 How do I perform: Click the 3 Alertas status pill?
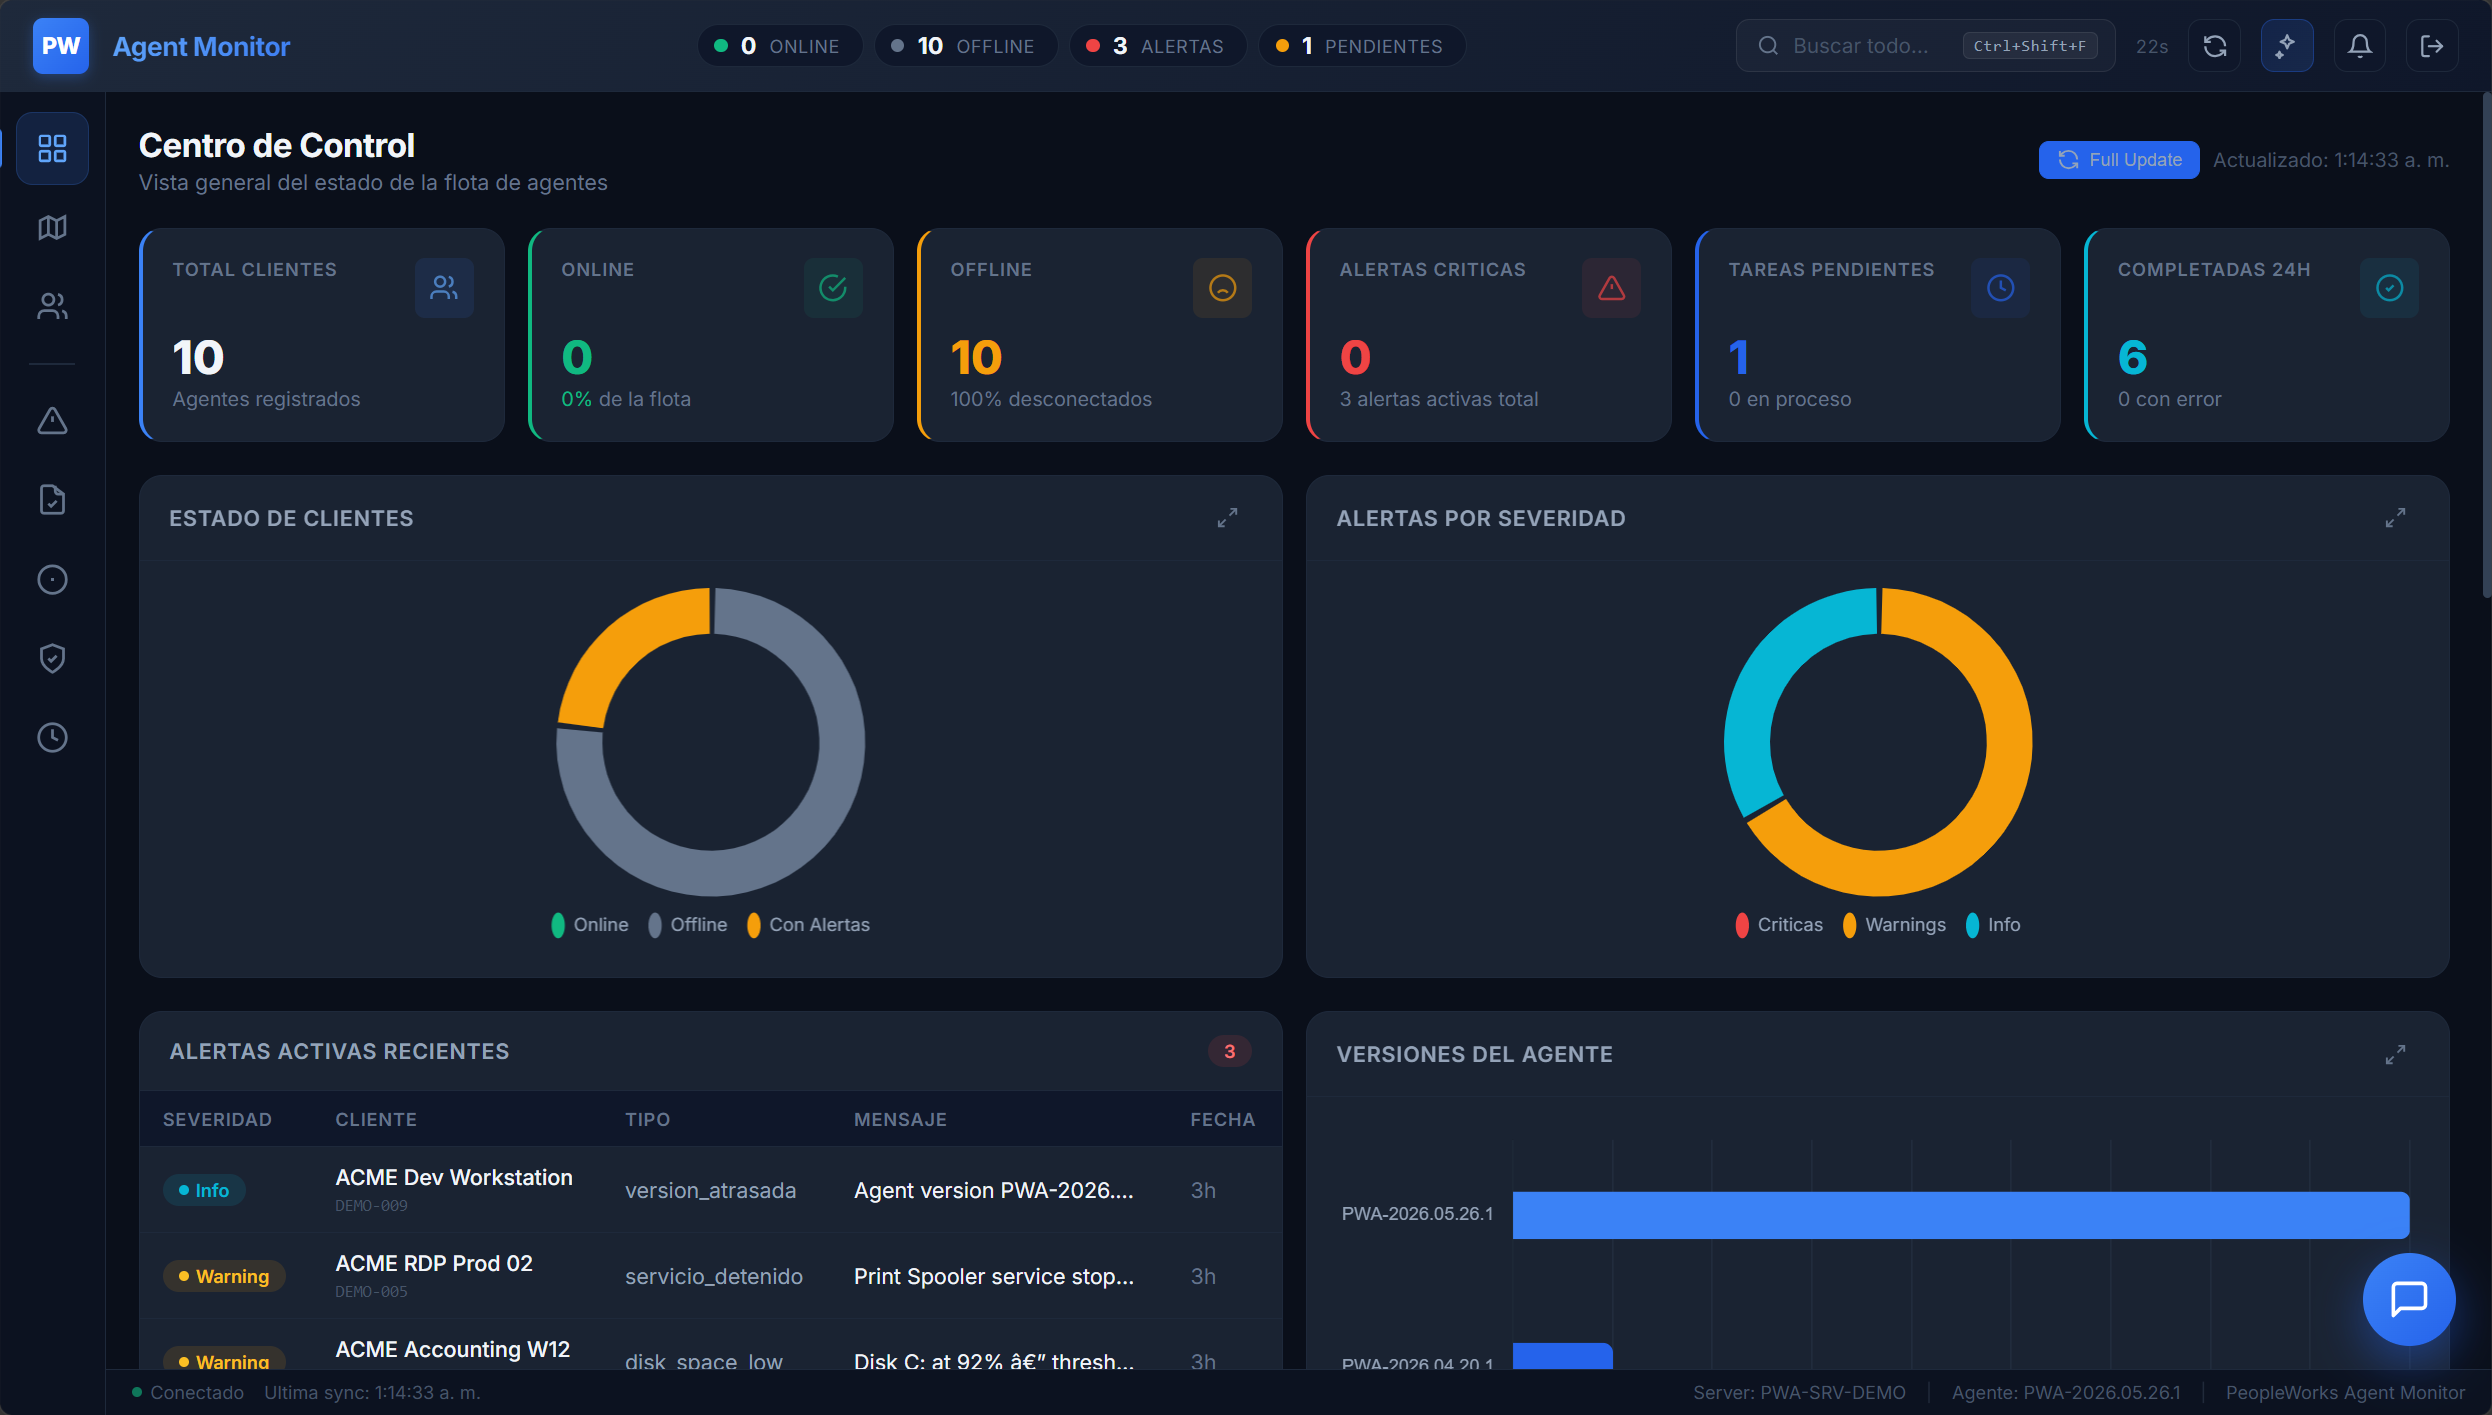tap(1158, 46)
